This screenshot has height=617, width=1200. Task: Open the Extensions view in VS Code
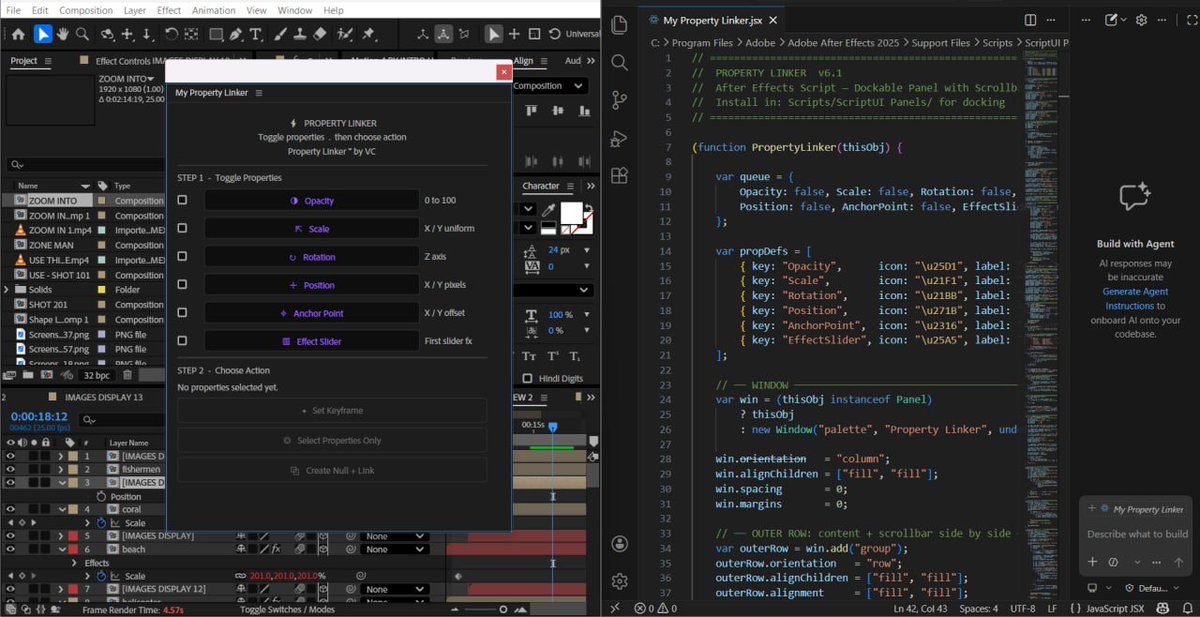click(x=619, y=175)
